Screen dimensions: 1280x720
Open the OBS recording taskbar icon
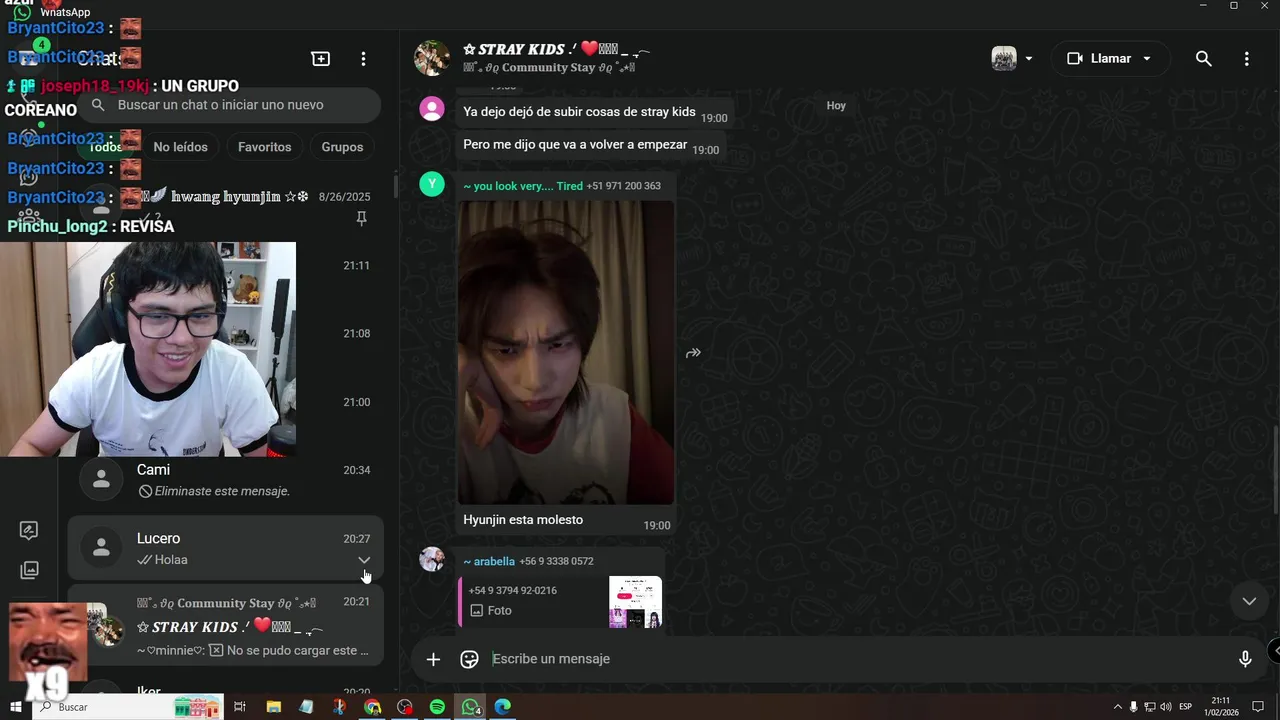click(x=405, y=707)
